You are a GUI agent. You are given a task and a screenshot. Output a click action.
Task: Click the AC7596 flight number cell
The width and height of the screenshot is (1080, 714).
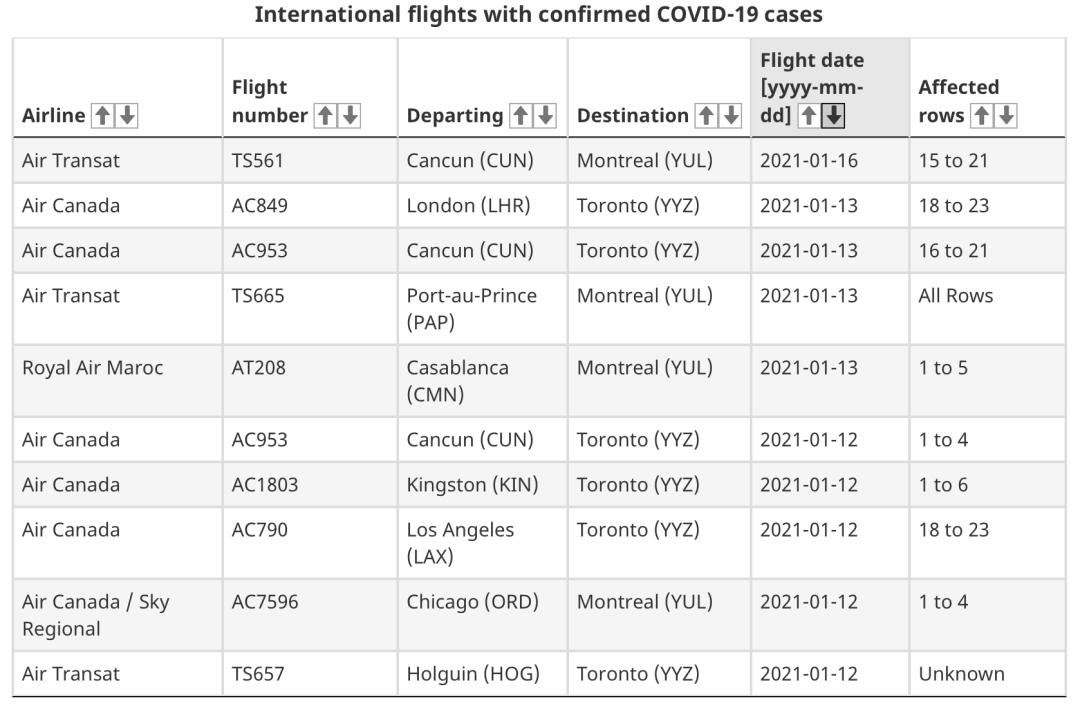click(310, 615)
